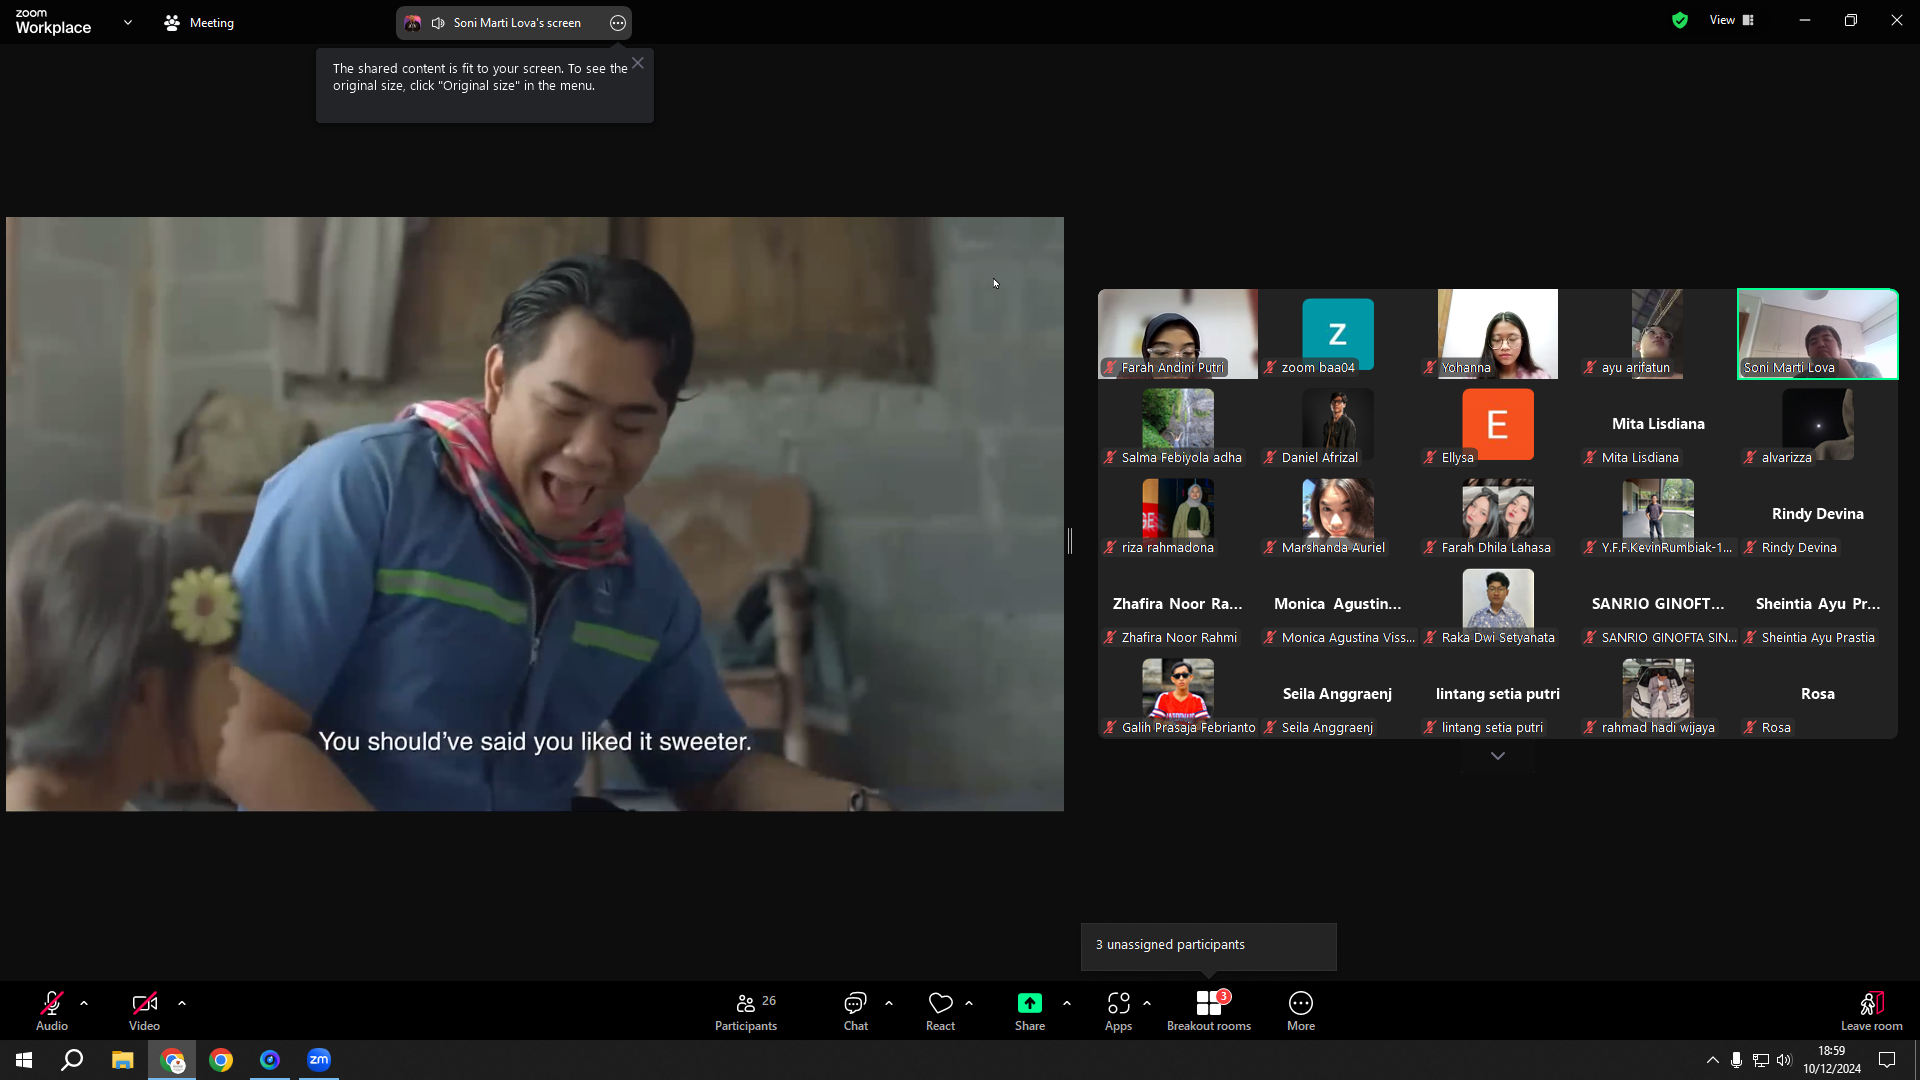Click the Zhafira Noor Rahmi participant tile
1920x1080 pixels.
pos(1178,604)
